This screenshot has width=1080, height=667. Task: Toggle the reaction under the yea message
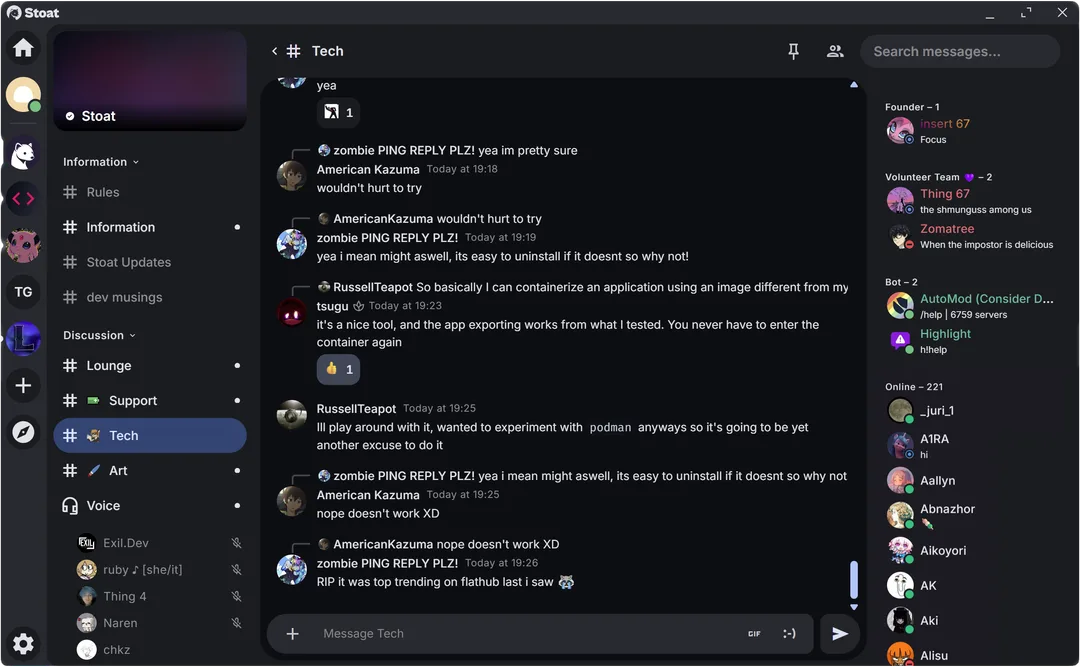338,112
